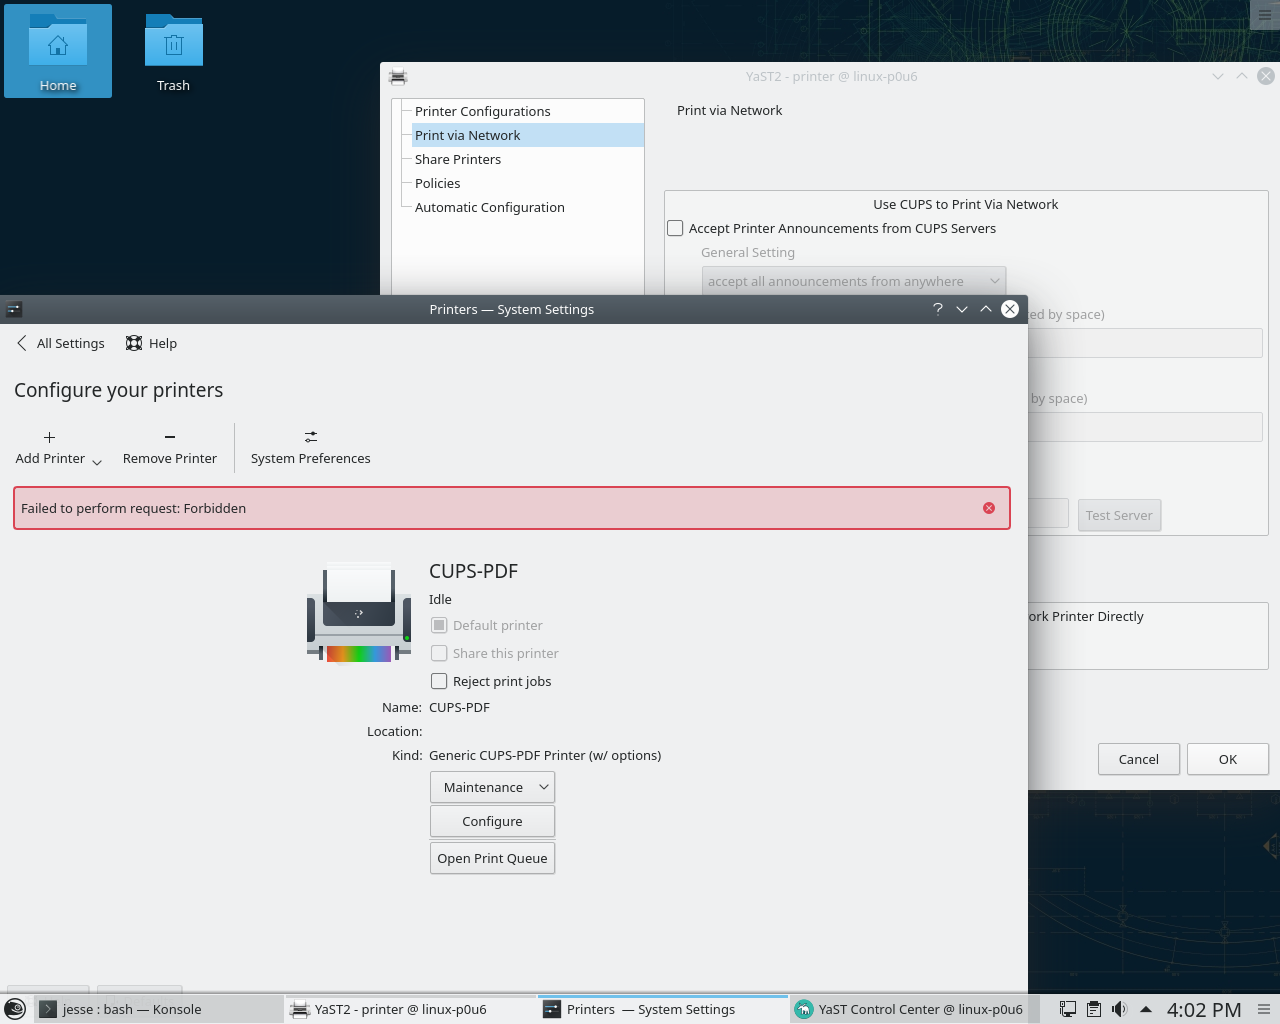Image resolution: width=1280 pixels, height=1024 pixels.
Task: Click the desktop toolbox menu icon top-right
Action: tap(1265, 15)
